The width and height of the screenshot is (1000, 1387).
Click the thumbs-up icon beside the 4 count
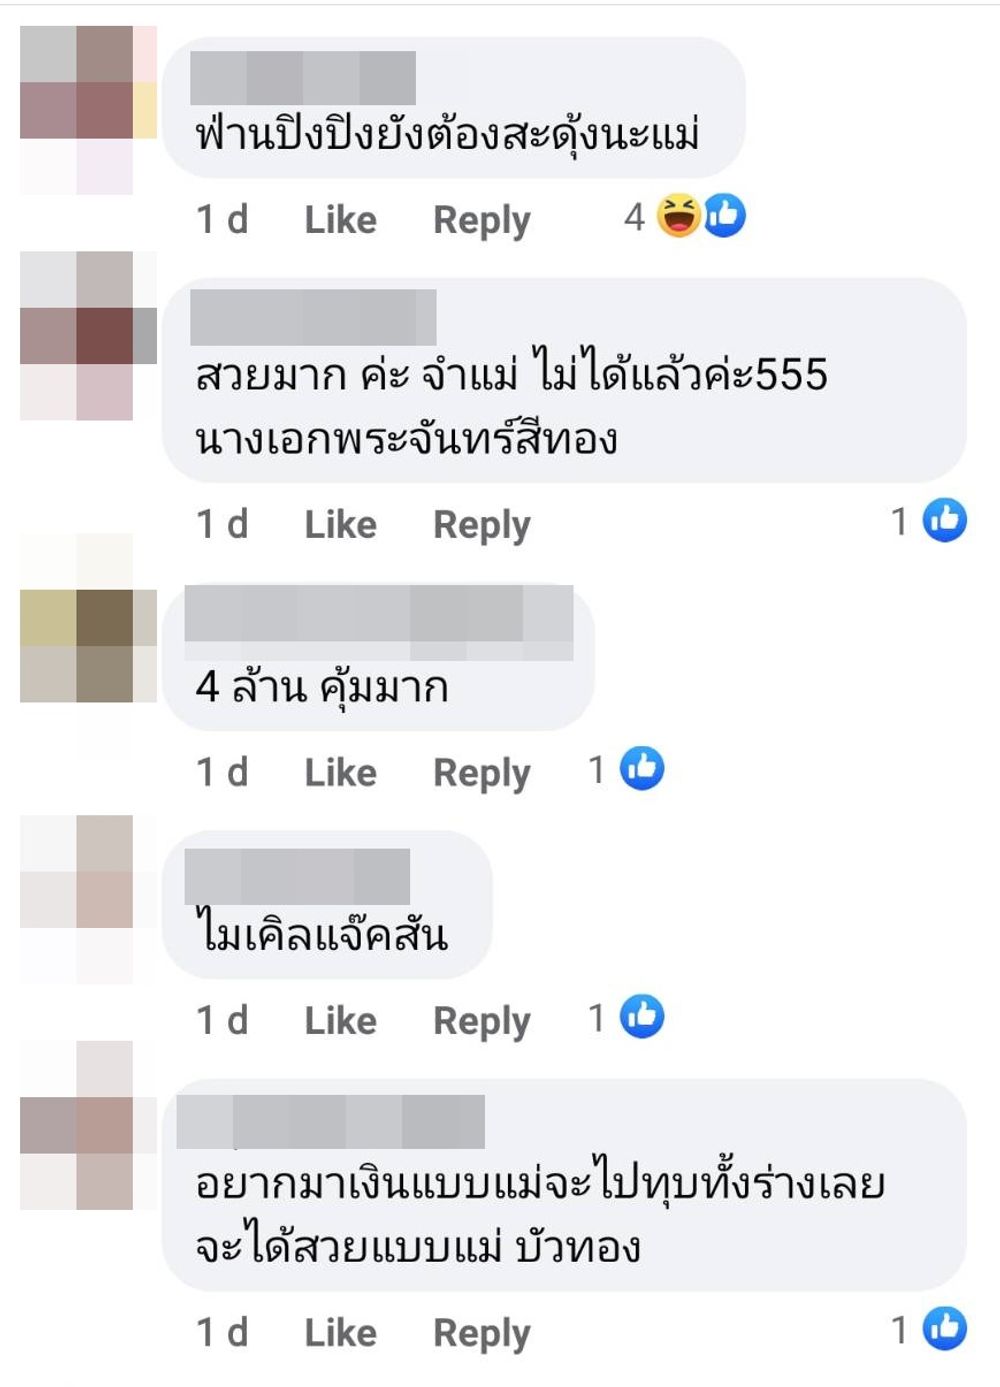tap(725, 215)
